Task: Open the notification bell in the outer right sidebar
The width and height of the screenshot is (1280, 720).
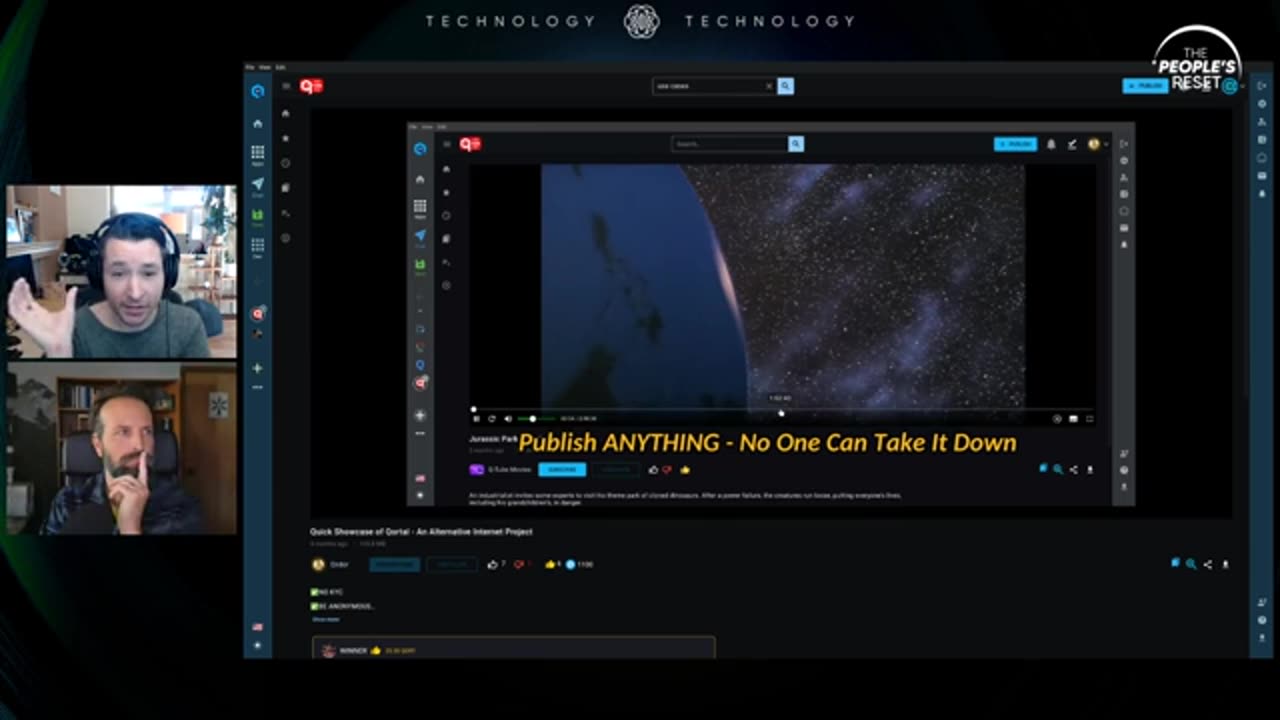Action: 1262,193
